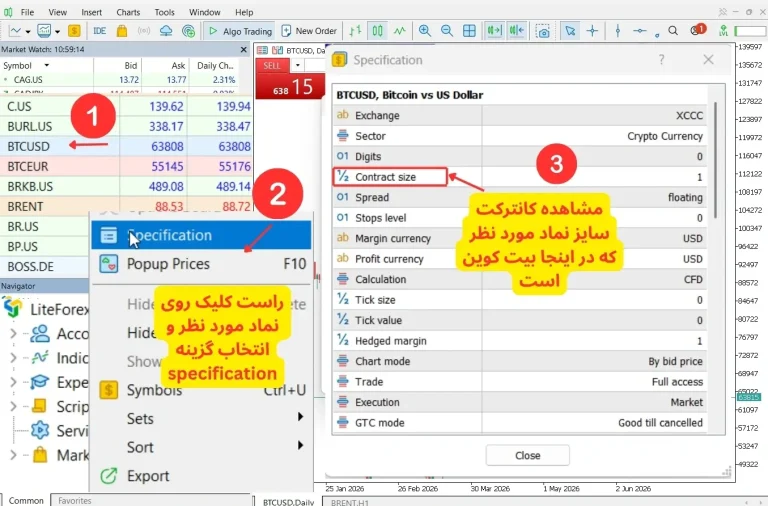Open the Sort submenu
768x506 pixels.
pyautogui.click(x=201, y=447)
